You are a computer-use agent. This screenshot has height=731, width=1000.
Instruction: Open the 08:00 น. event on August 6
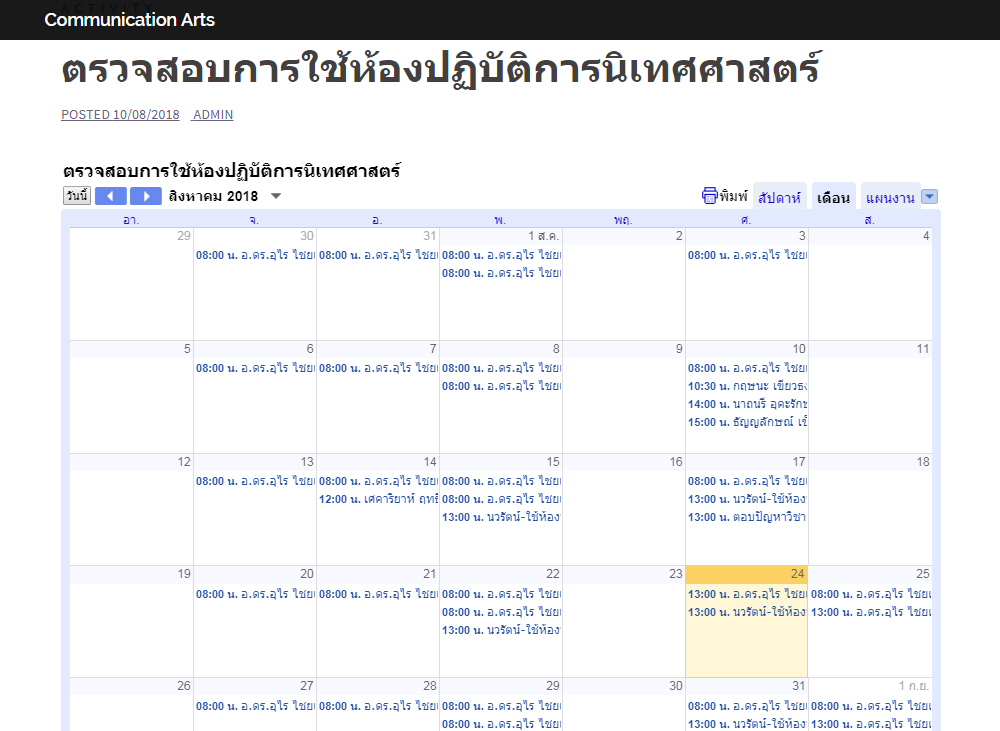point(255,368)
